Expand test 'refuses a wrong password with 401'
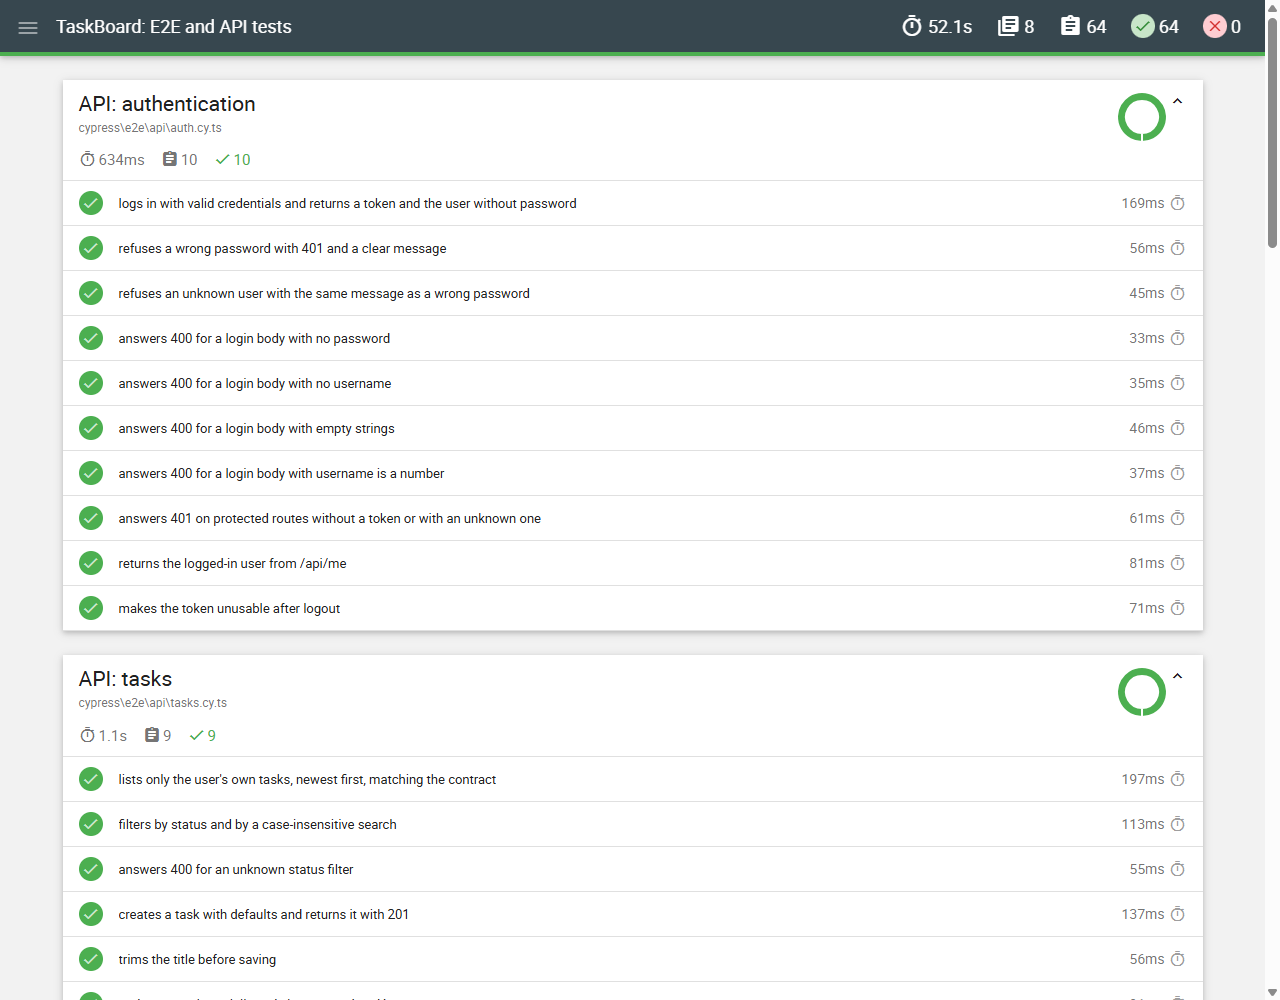Viewport: 1280px width, 1000px height. coord(632,248)
